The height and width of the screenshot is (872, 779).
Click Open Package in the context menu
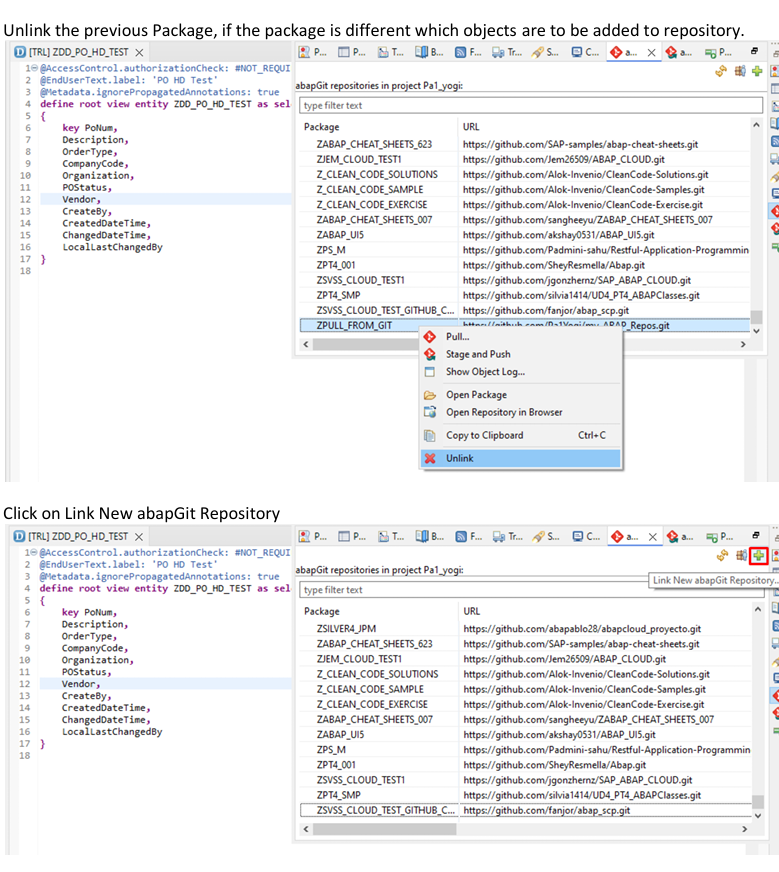coord(520,395)
